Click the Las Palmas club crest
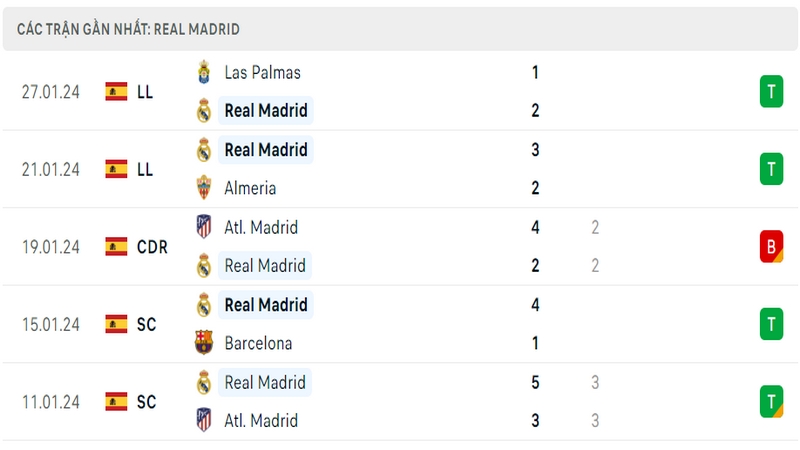This screenshot has height=450, width=800. [204, 72]
